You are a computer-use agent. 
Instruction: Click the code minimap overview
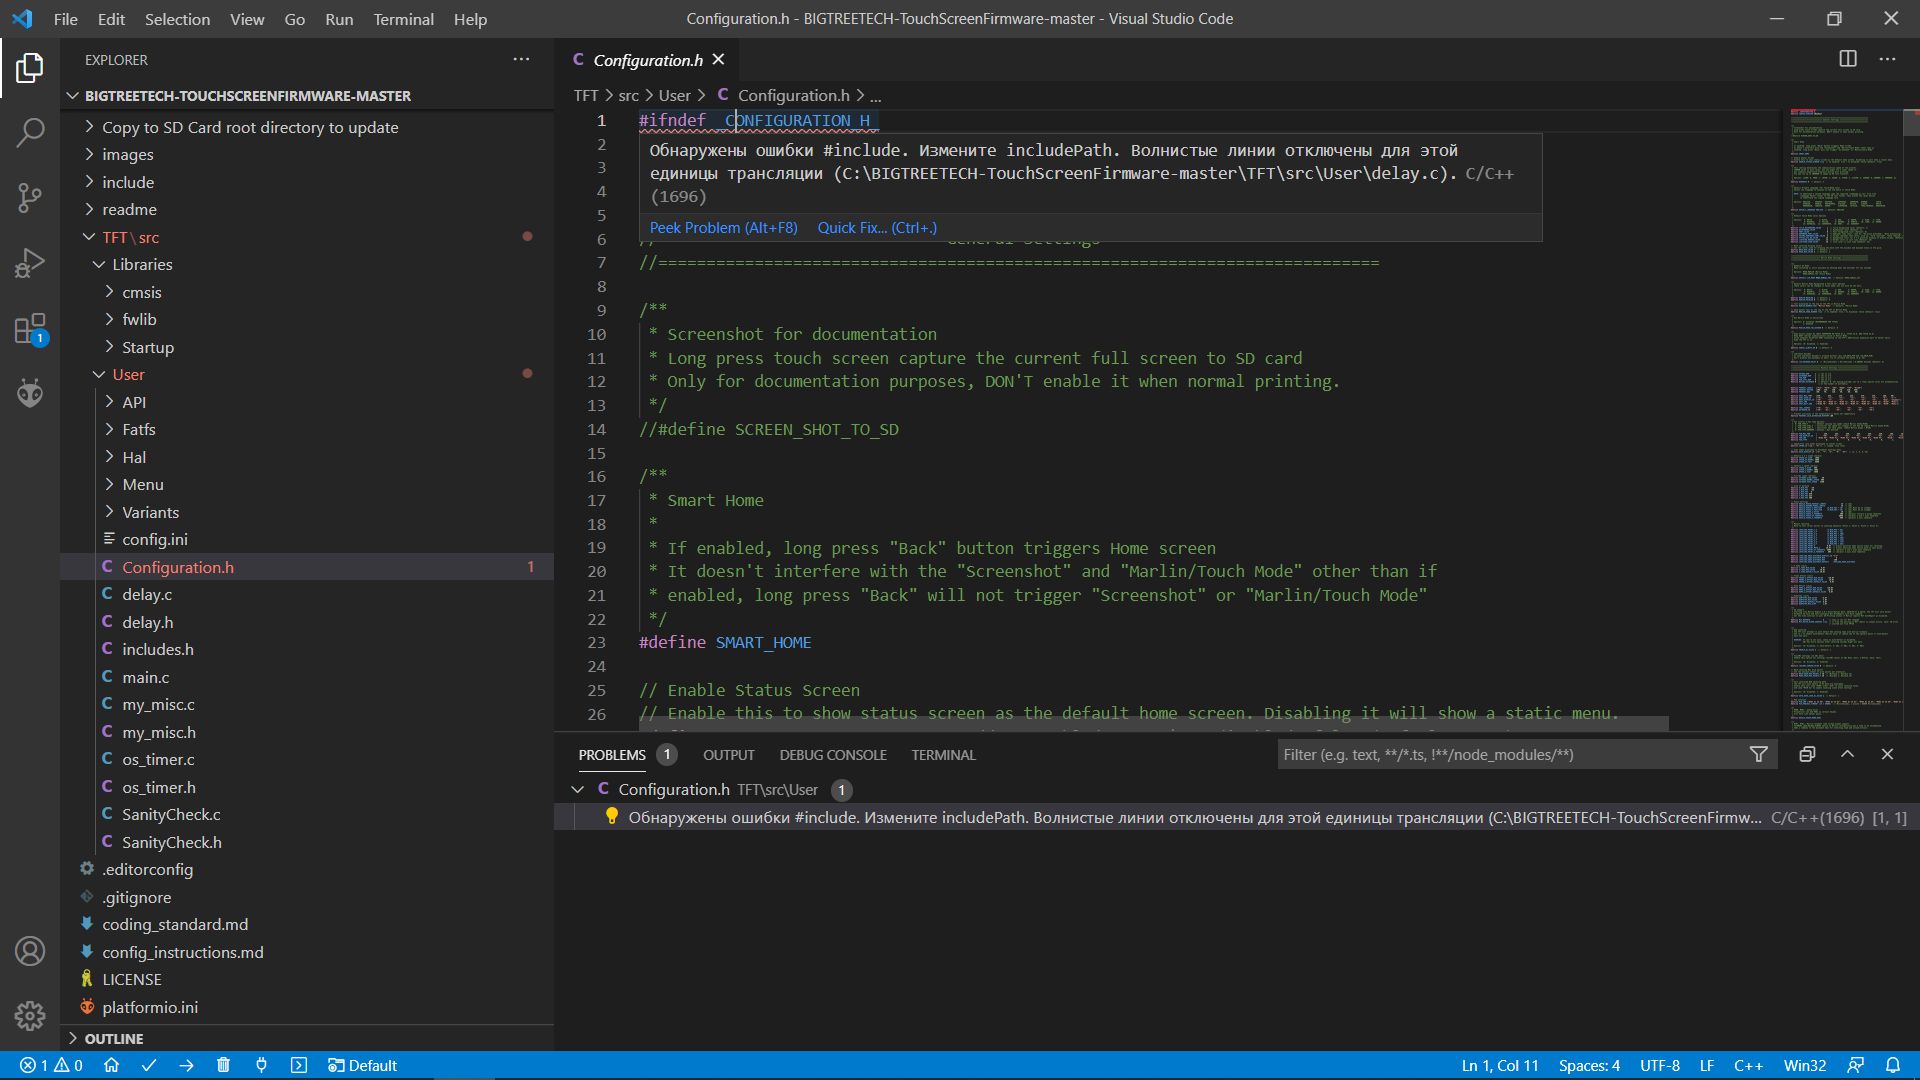tap(1845, 420)
